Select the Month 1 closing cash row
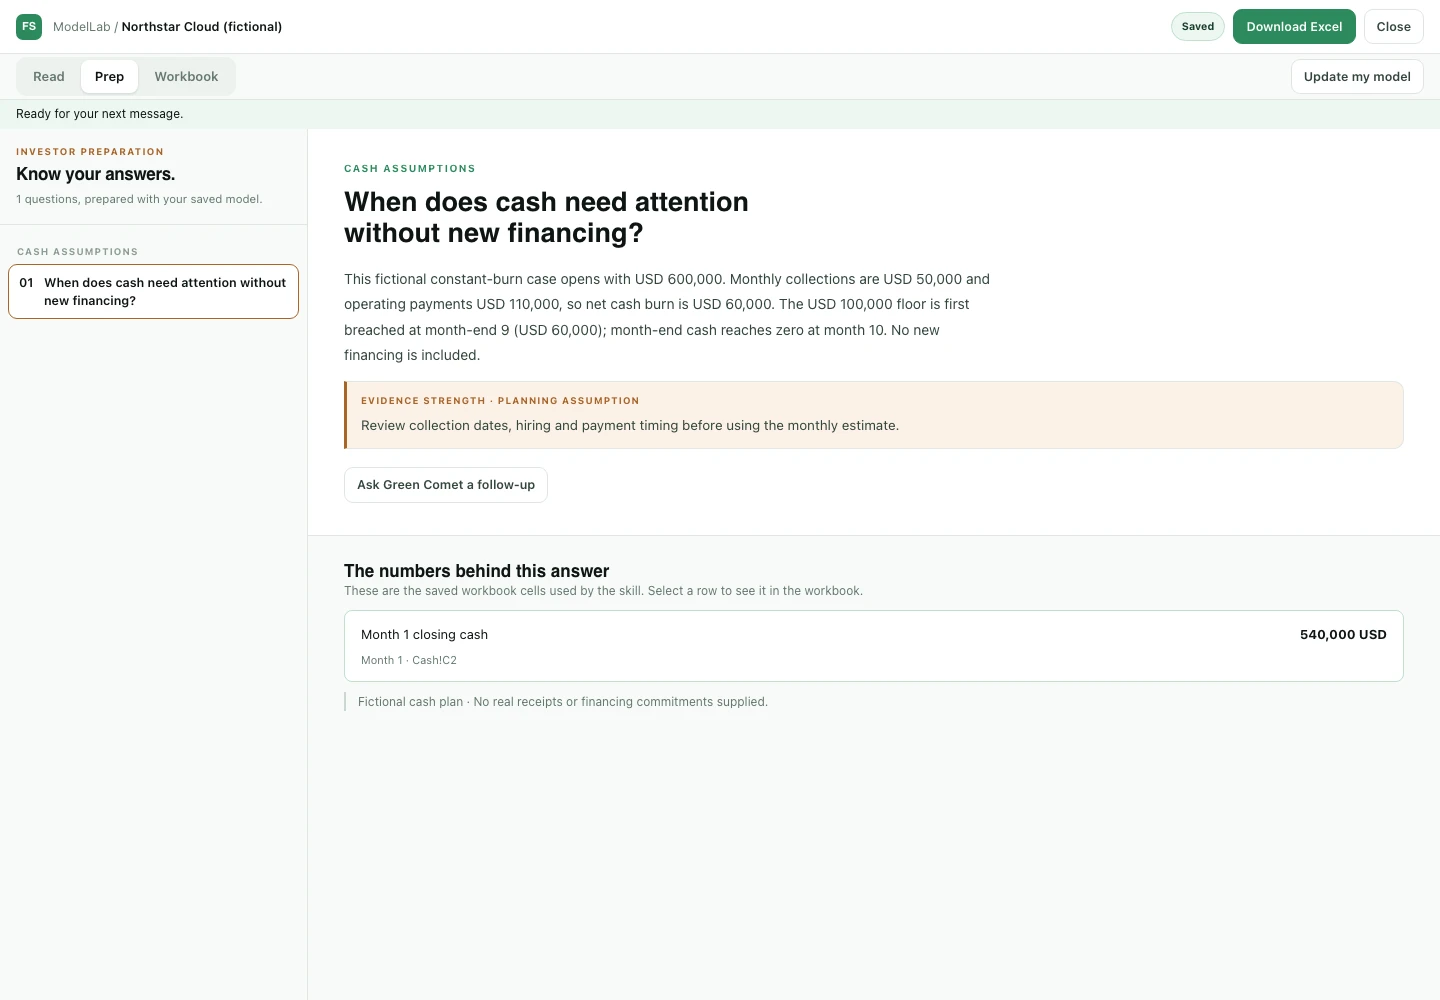 point(874,646)
